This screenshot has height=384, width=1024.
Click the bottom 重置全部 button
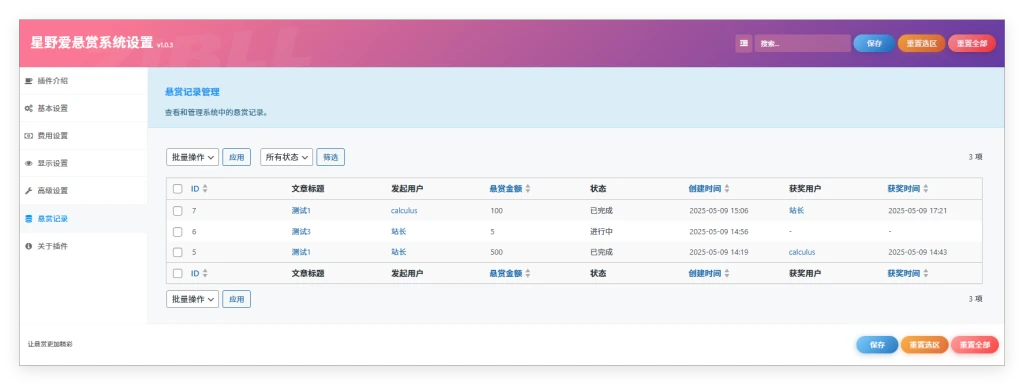pyautogui.click(x=975, y=345)
